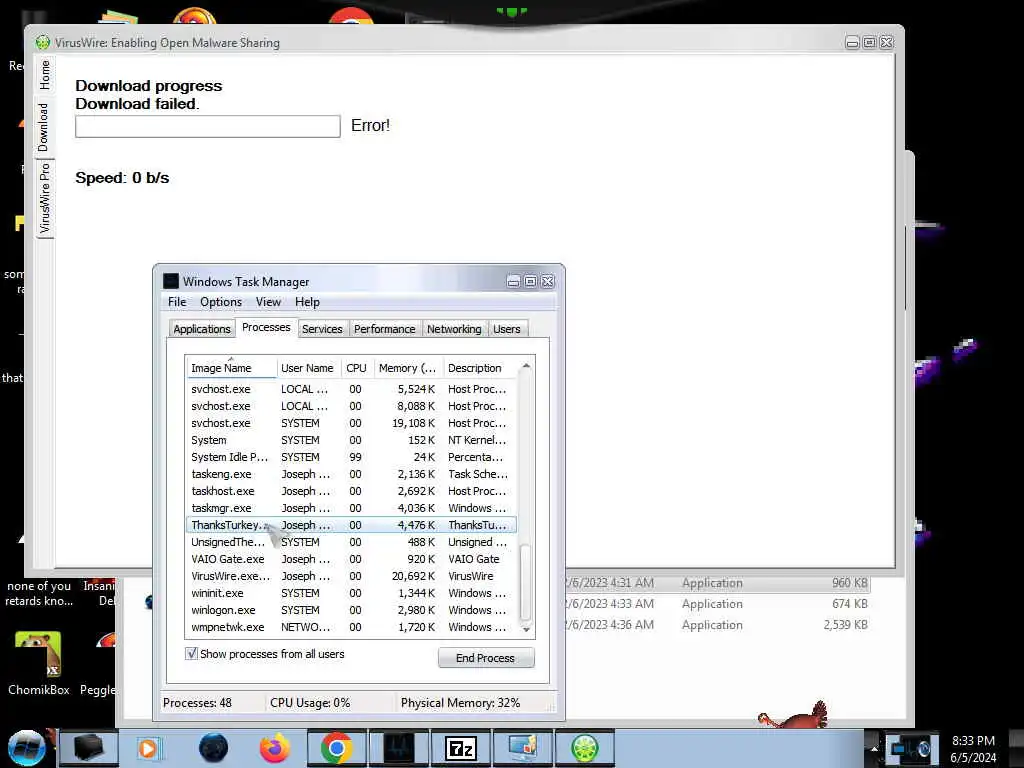Switch to VirusWire lime taskbar button
Image resolution: width=1024 pixels, height=768 pixels.
click(x=584, y=748)
